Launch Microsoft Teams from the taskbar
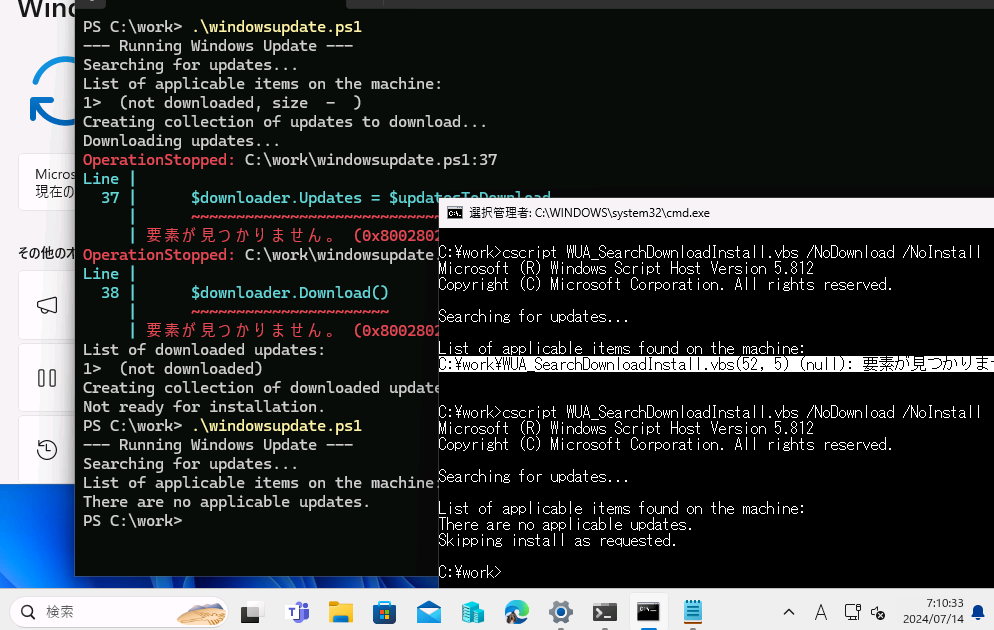This screenshot has height=630, width=994. (x=298, y=612)
